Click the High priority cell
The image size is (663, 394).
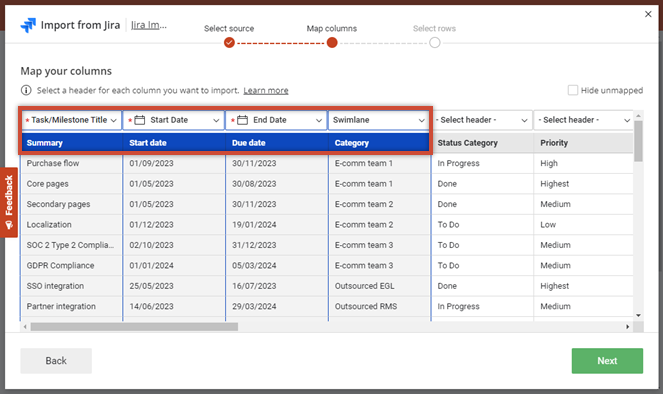pyautogui.click(x=584, y=163)
